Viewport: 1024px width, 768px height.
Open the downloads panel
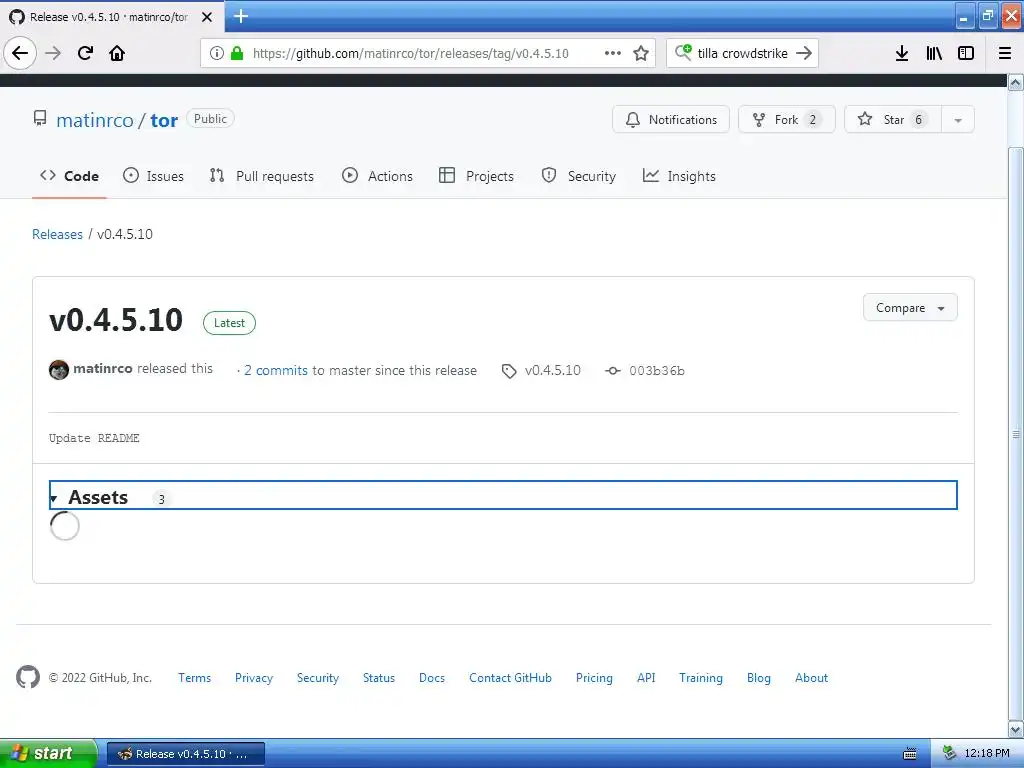pyautogui.click(x=902, y=53)
